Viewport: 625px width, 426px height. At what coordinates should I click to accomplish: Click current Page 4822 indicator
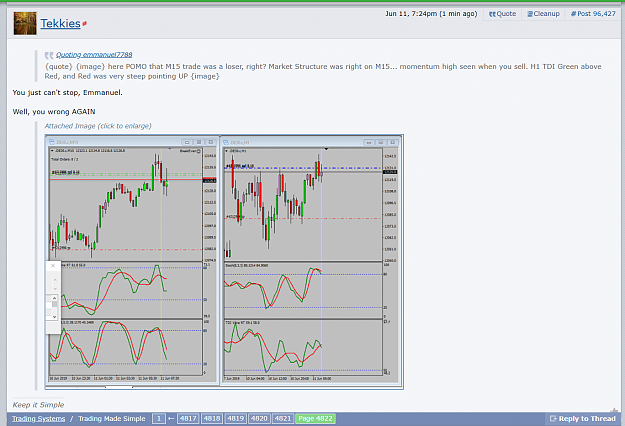[x=315, y=418]
